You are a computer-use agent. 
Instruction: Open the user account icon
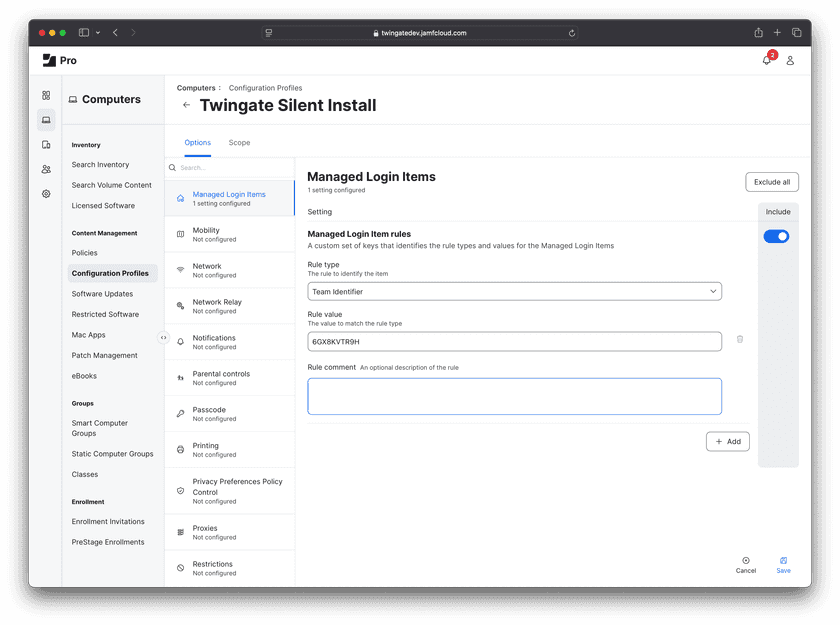pyautogui.click(x=790, y=60)
